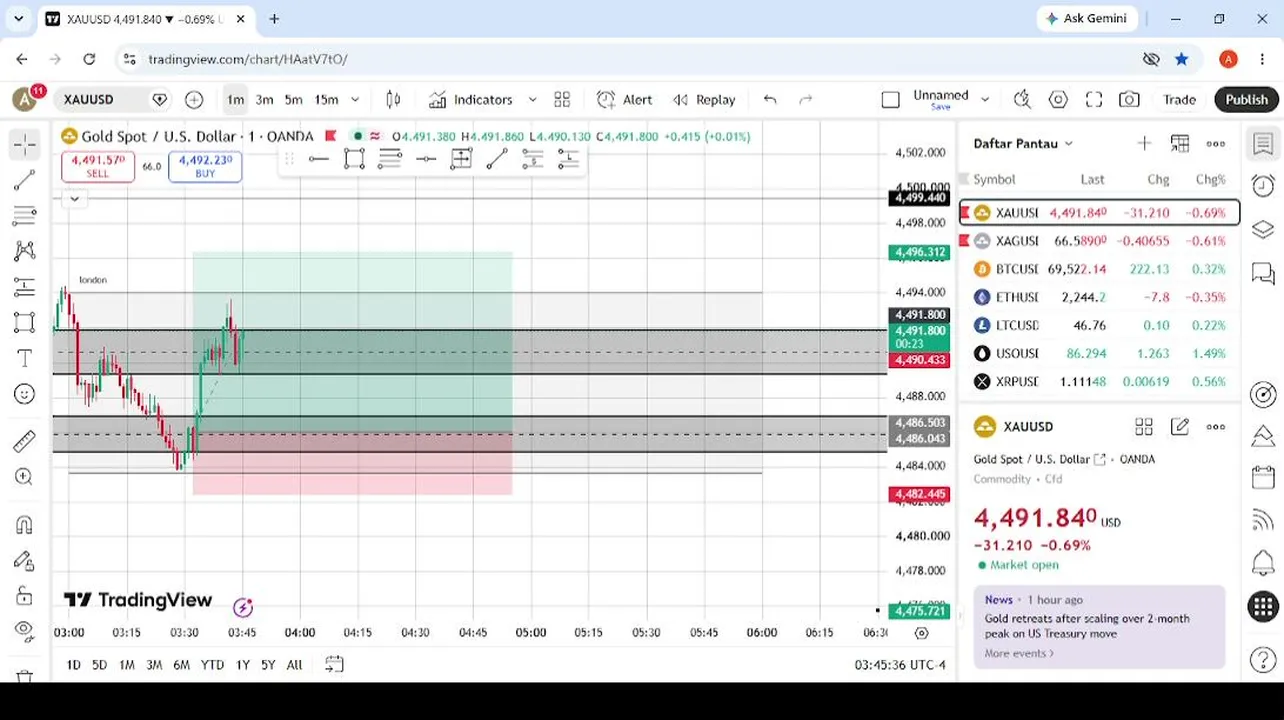The image size is (1284, 720).
Task: Select ETHUSD row in watchlist
Action: tap(1099, 297)
